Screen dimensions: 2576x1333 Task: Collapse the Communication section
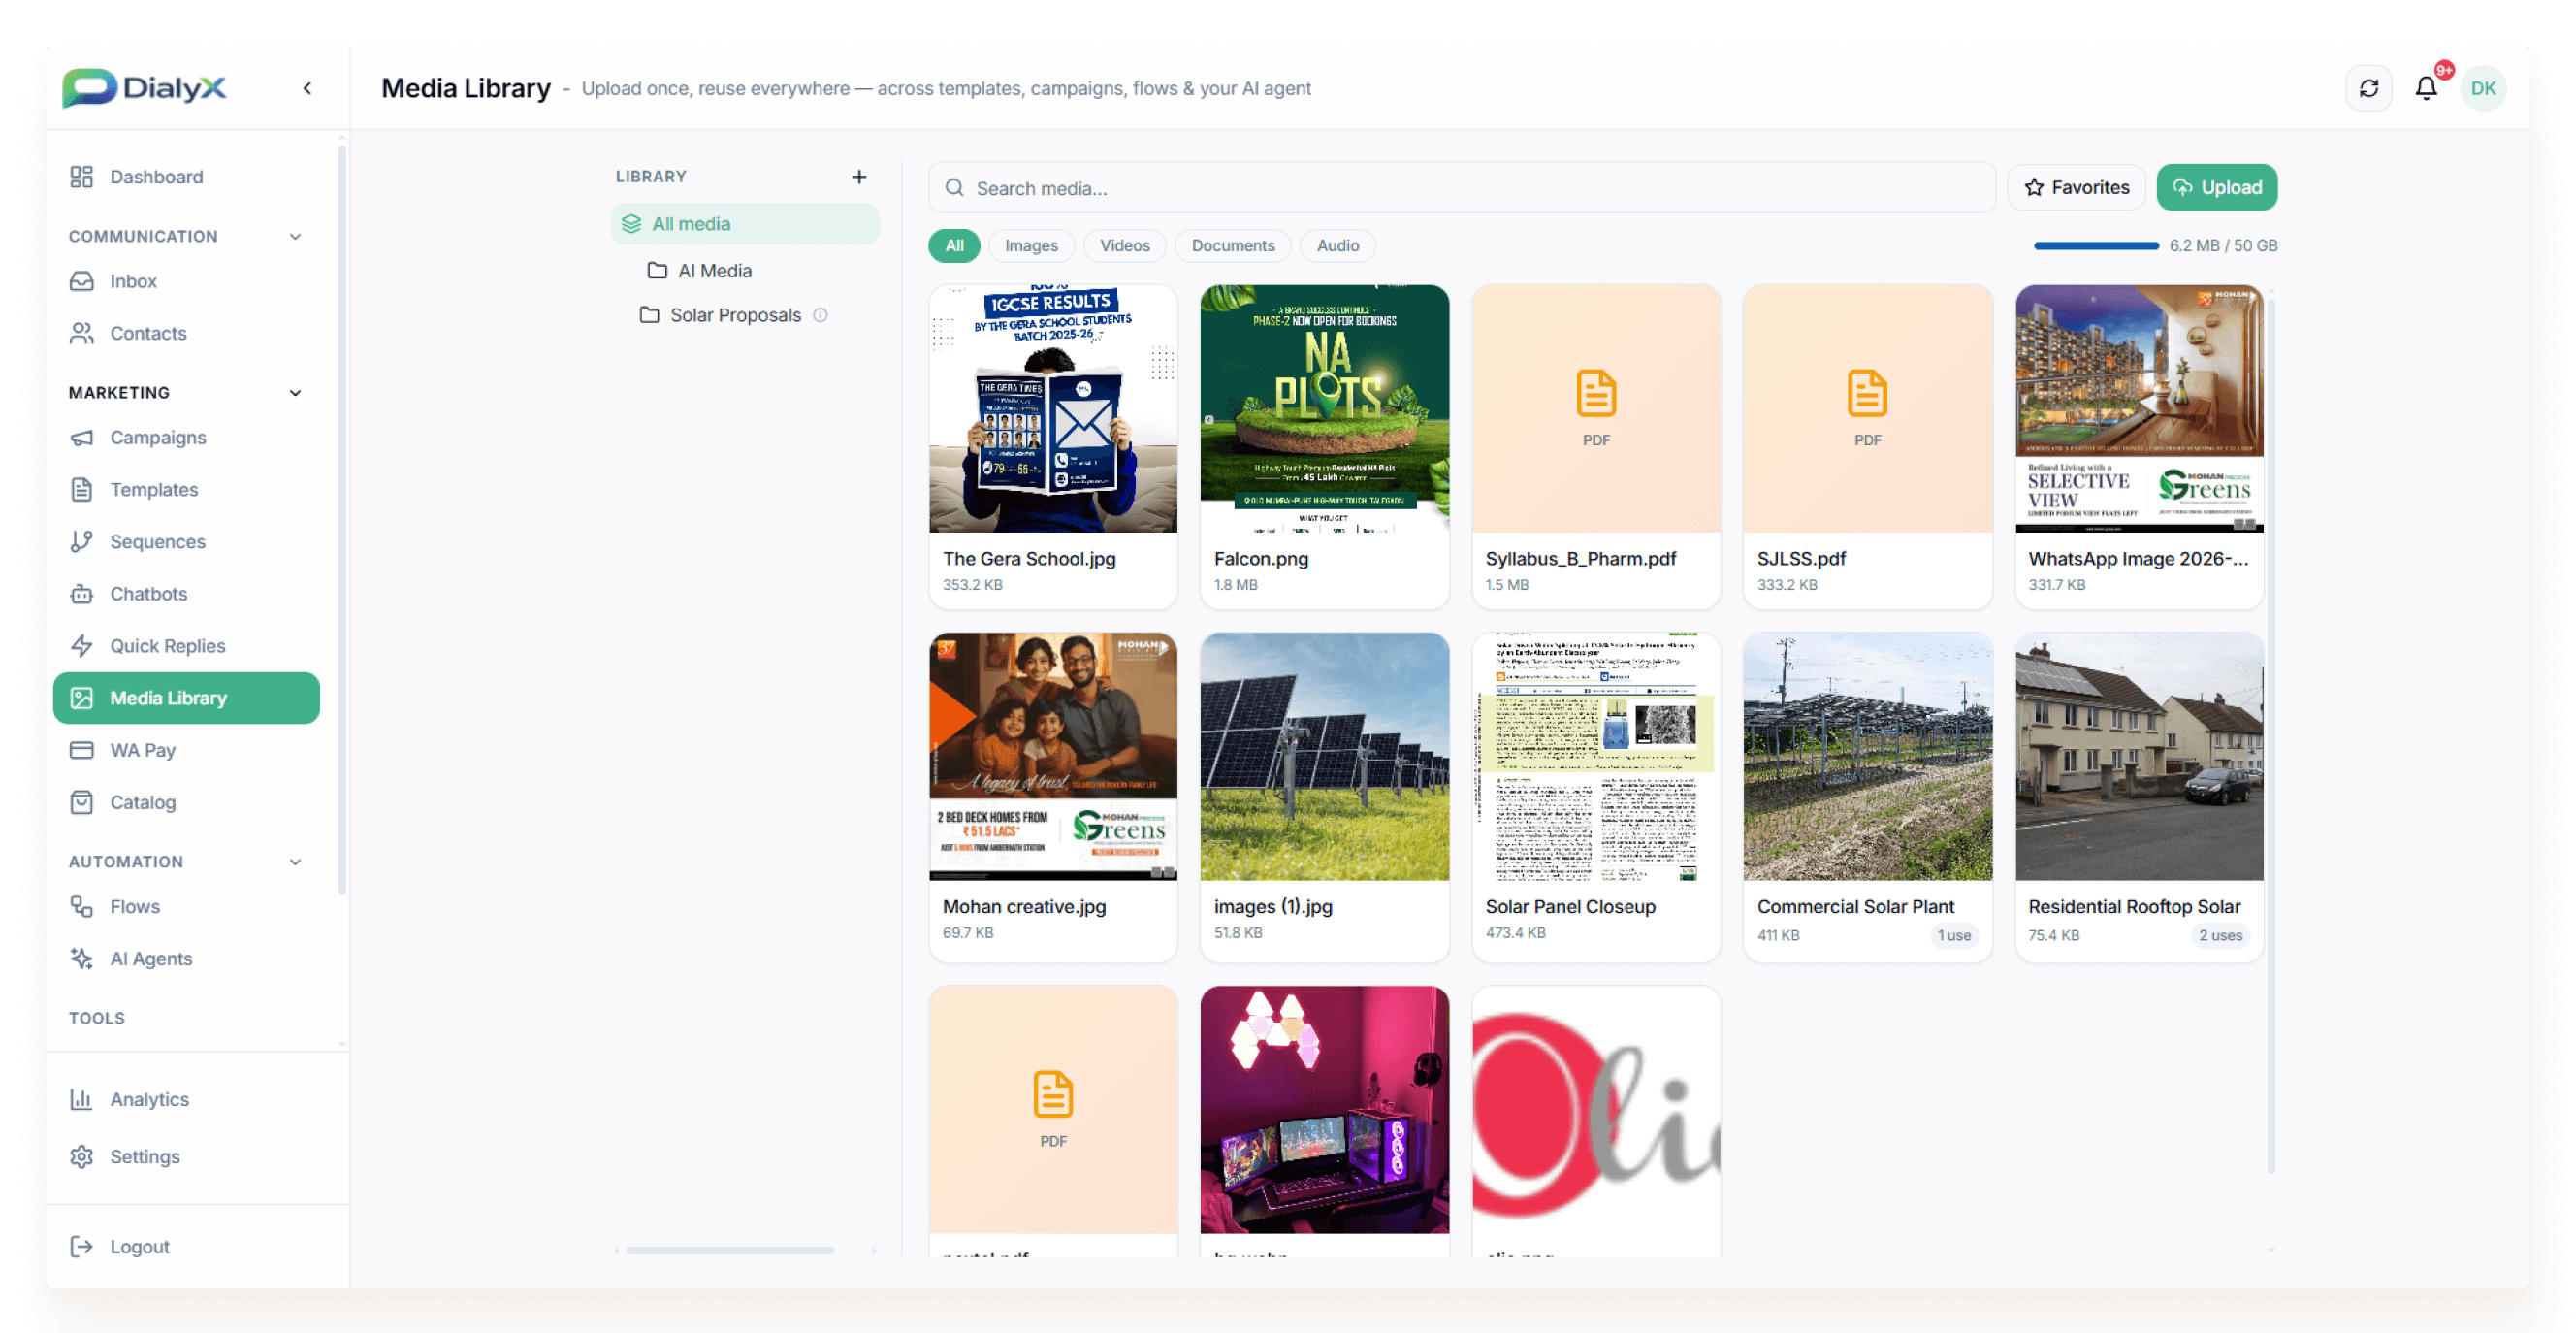[x=295, y=236]
